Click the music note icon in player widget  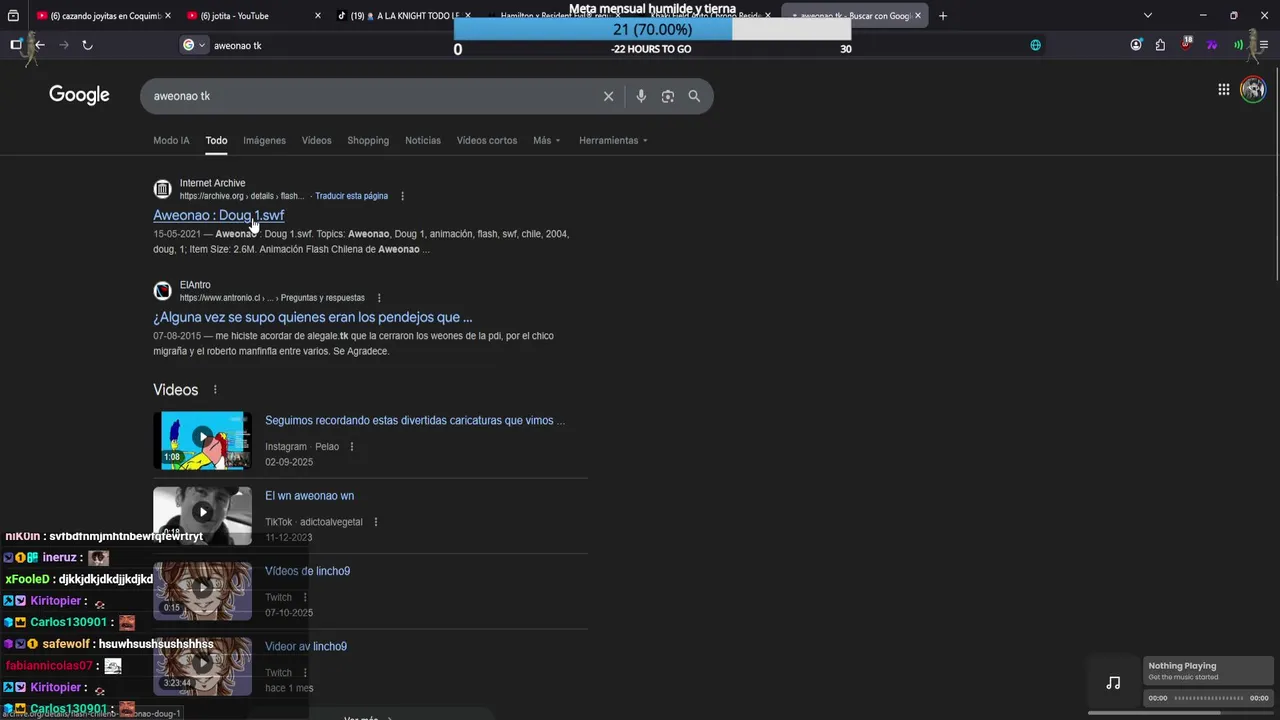click(x=1113, y=683)
